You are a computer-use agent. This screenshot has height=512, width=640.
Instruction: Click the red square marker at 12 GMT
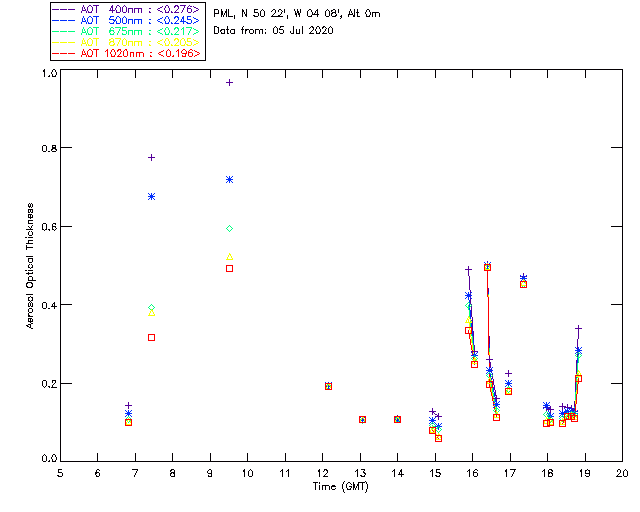(x=329, y=386)
